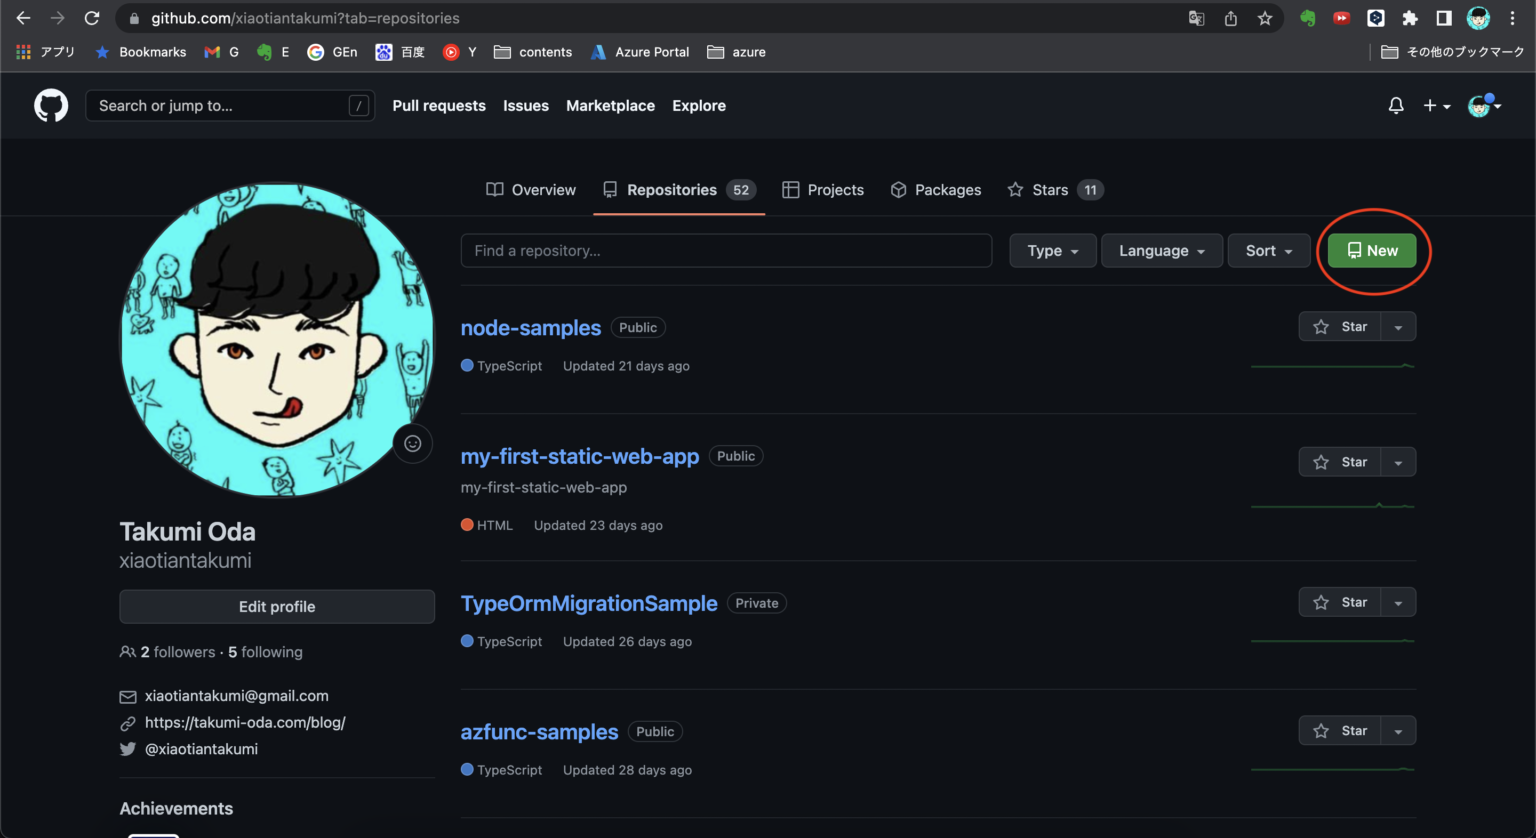Image resolution: width=1536 pixels, height=838 pixels.
Task: Switch to the Overview tab
Action: pyautogui.click(x=531, y=189)
